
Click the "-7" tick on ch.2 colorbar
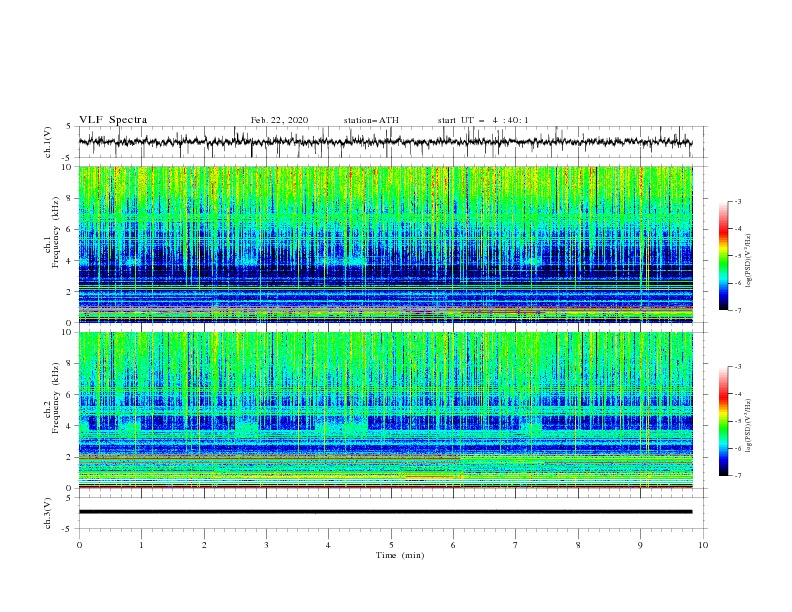point(738,475)
